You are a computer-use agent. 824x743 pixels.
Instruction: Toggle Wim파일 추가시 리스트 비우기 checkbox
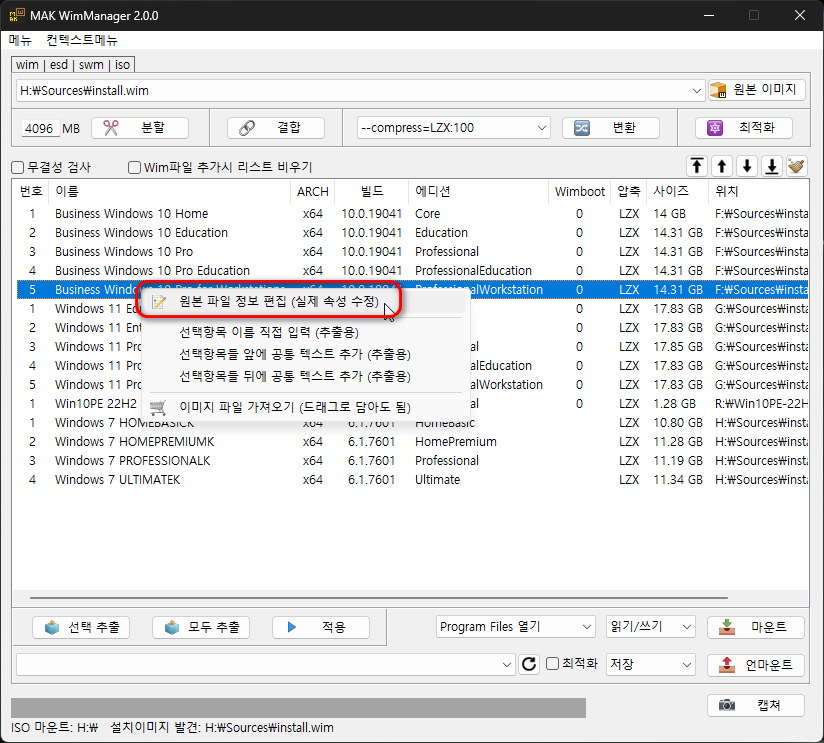click(135, 168)
